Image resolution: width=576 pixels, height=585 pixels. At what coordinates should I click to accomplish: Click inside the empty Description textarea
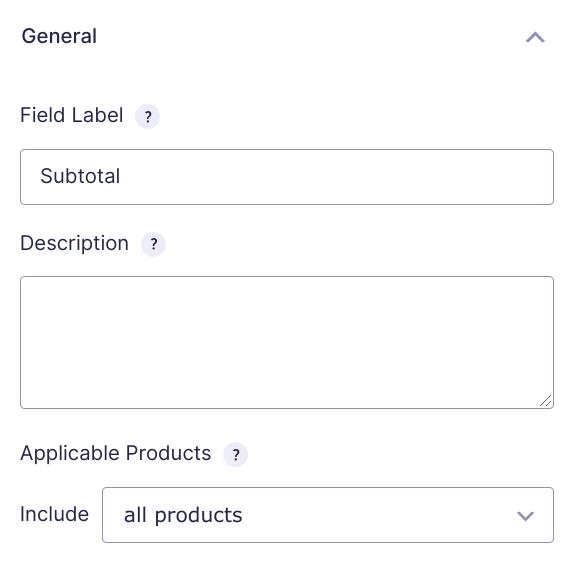[x=287, y=342]
